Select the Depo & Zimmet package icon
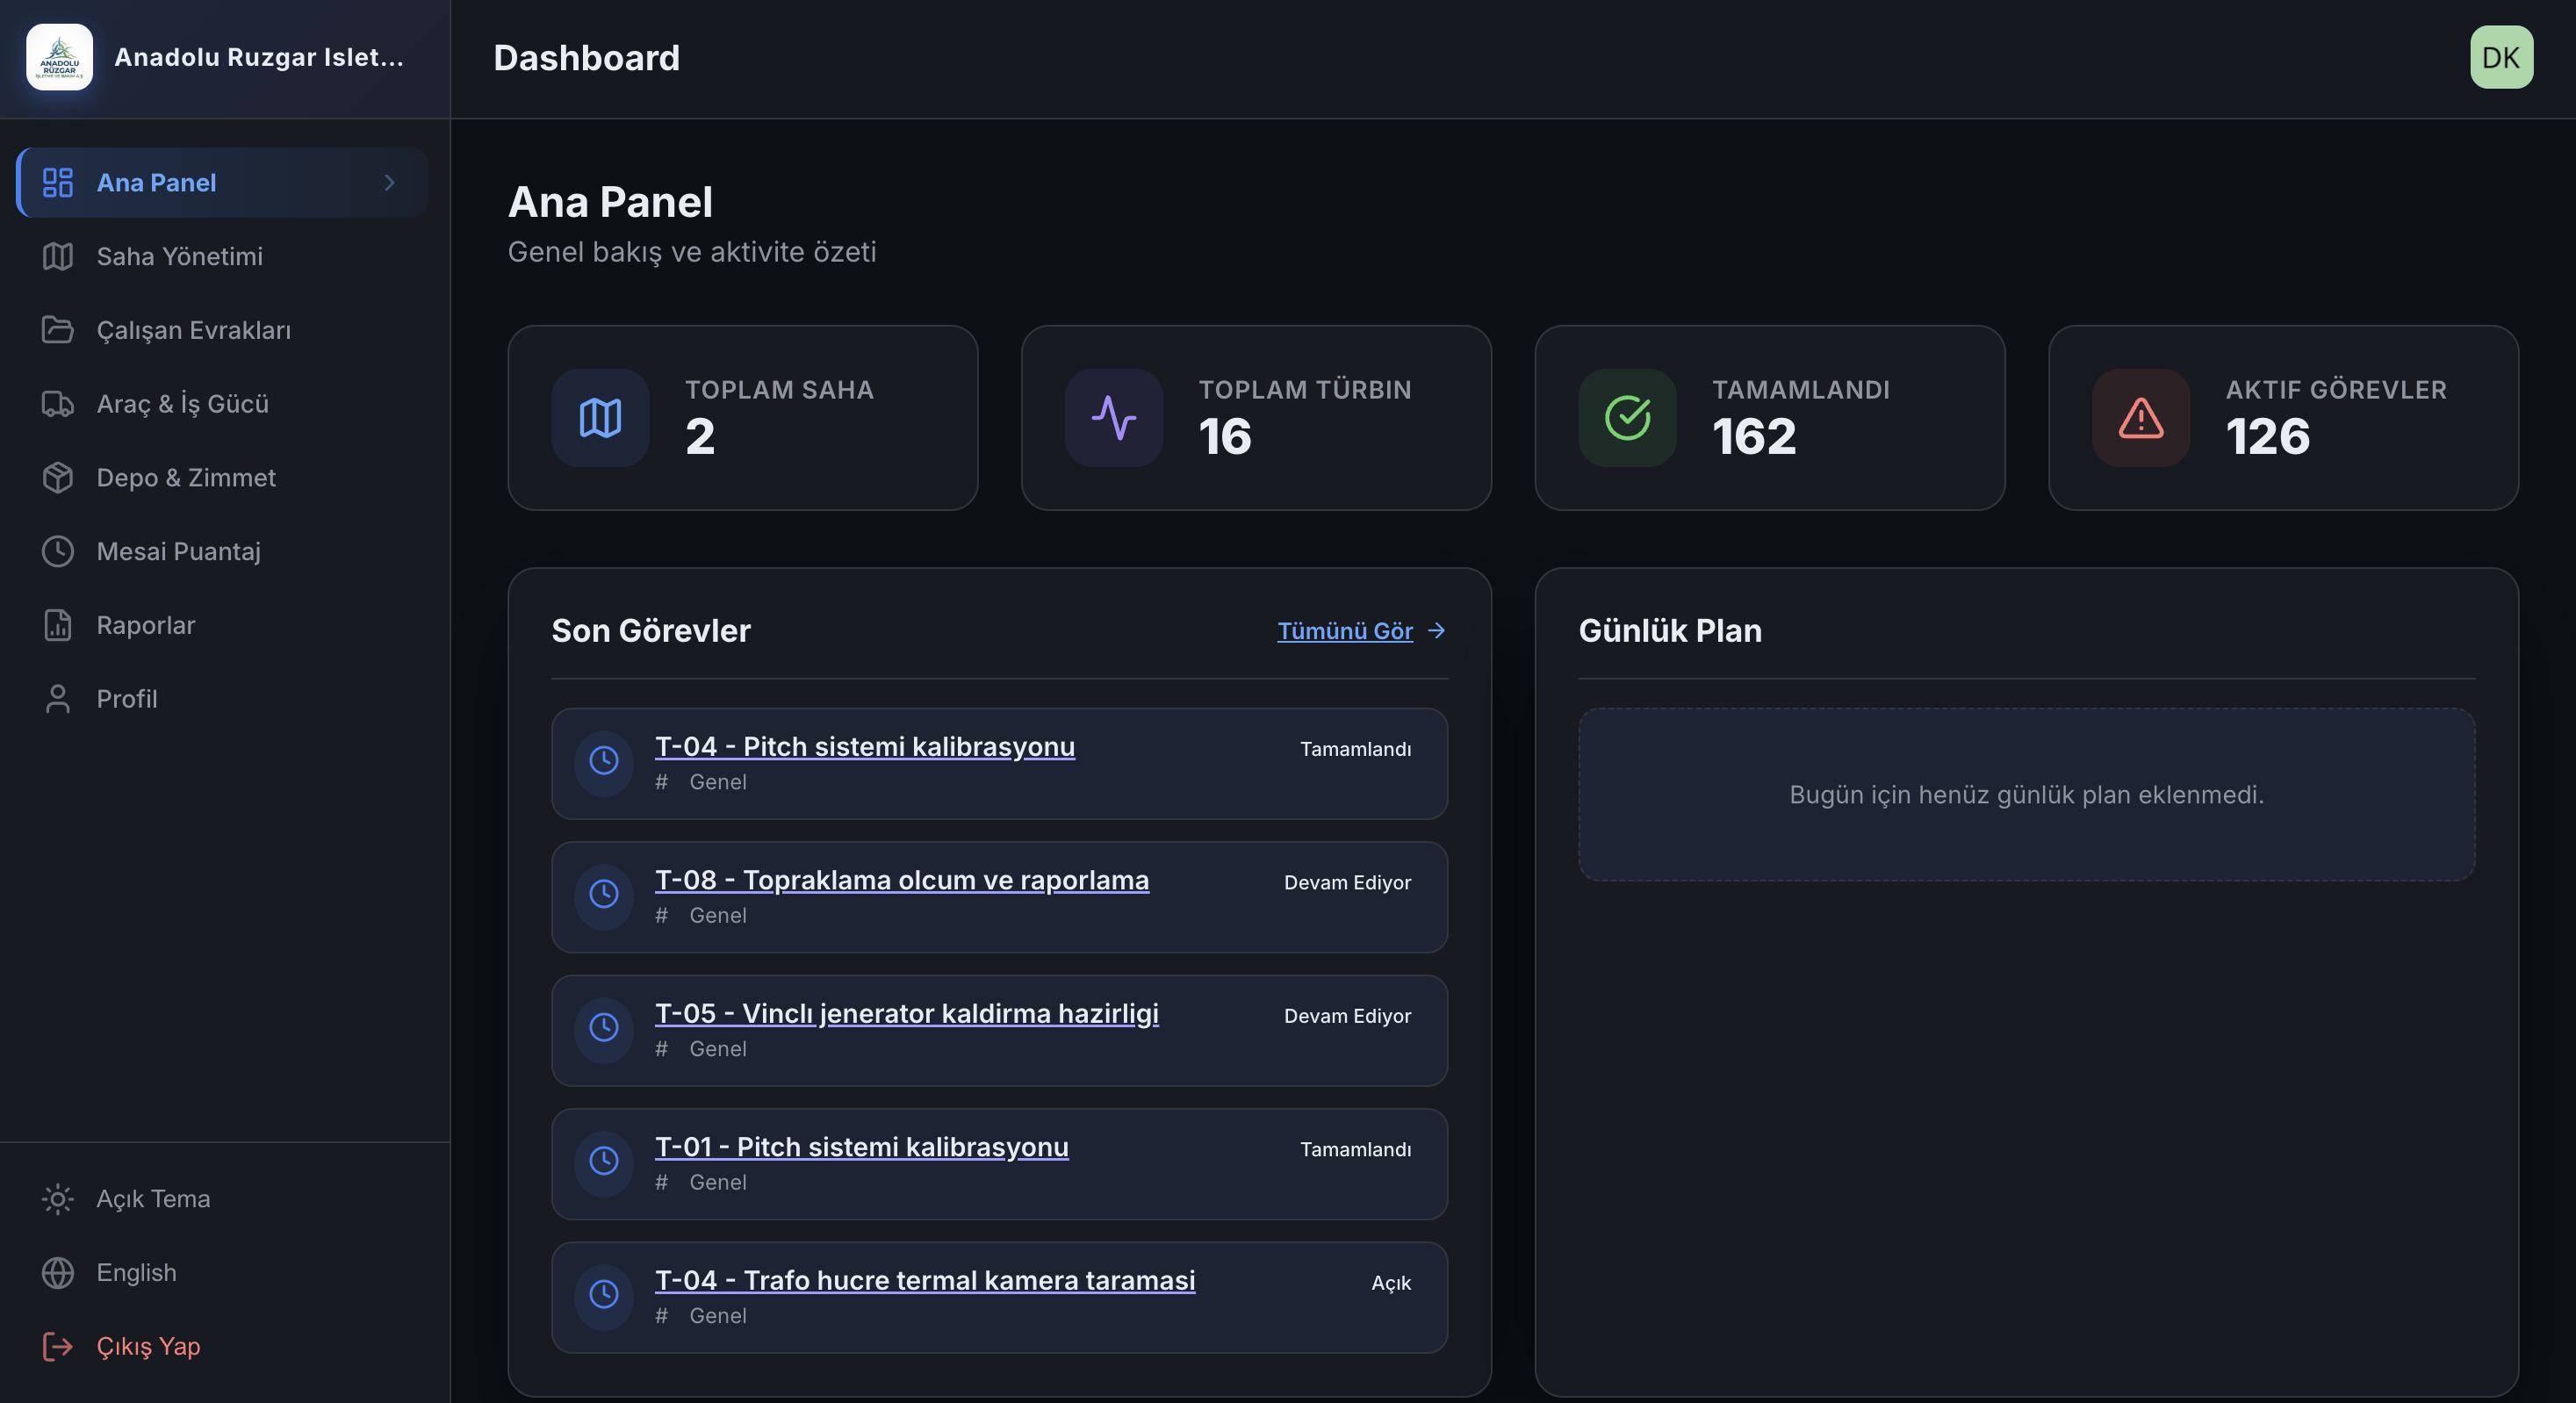 click(57, 477)
